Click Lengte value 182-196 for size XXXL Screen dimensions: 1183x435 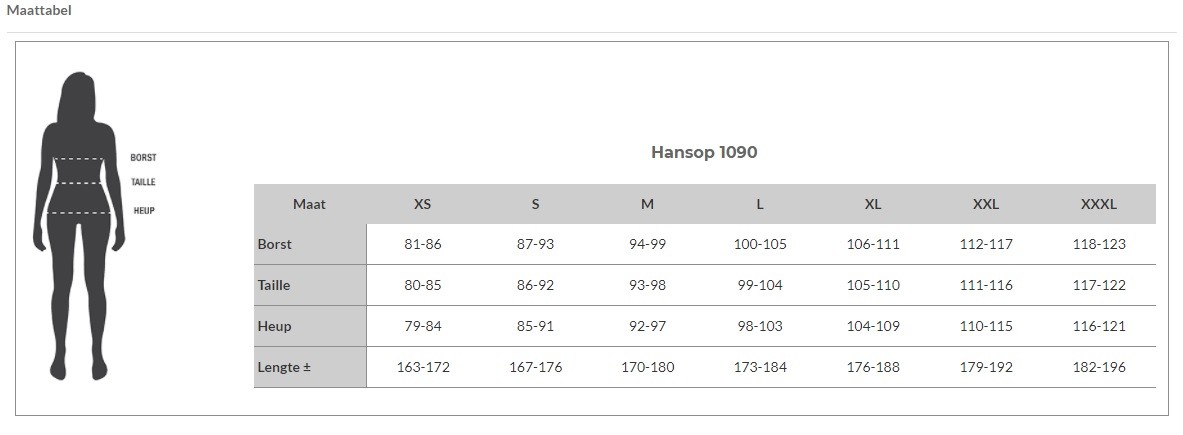coord(1098,368)
